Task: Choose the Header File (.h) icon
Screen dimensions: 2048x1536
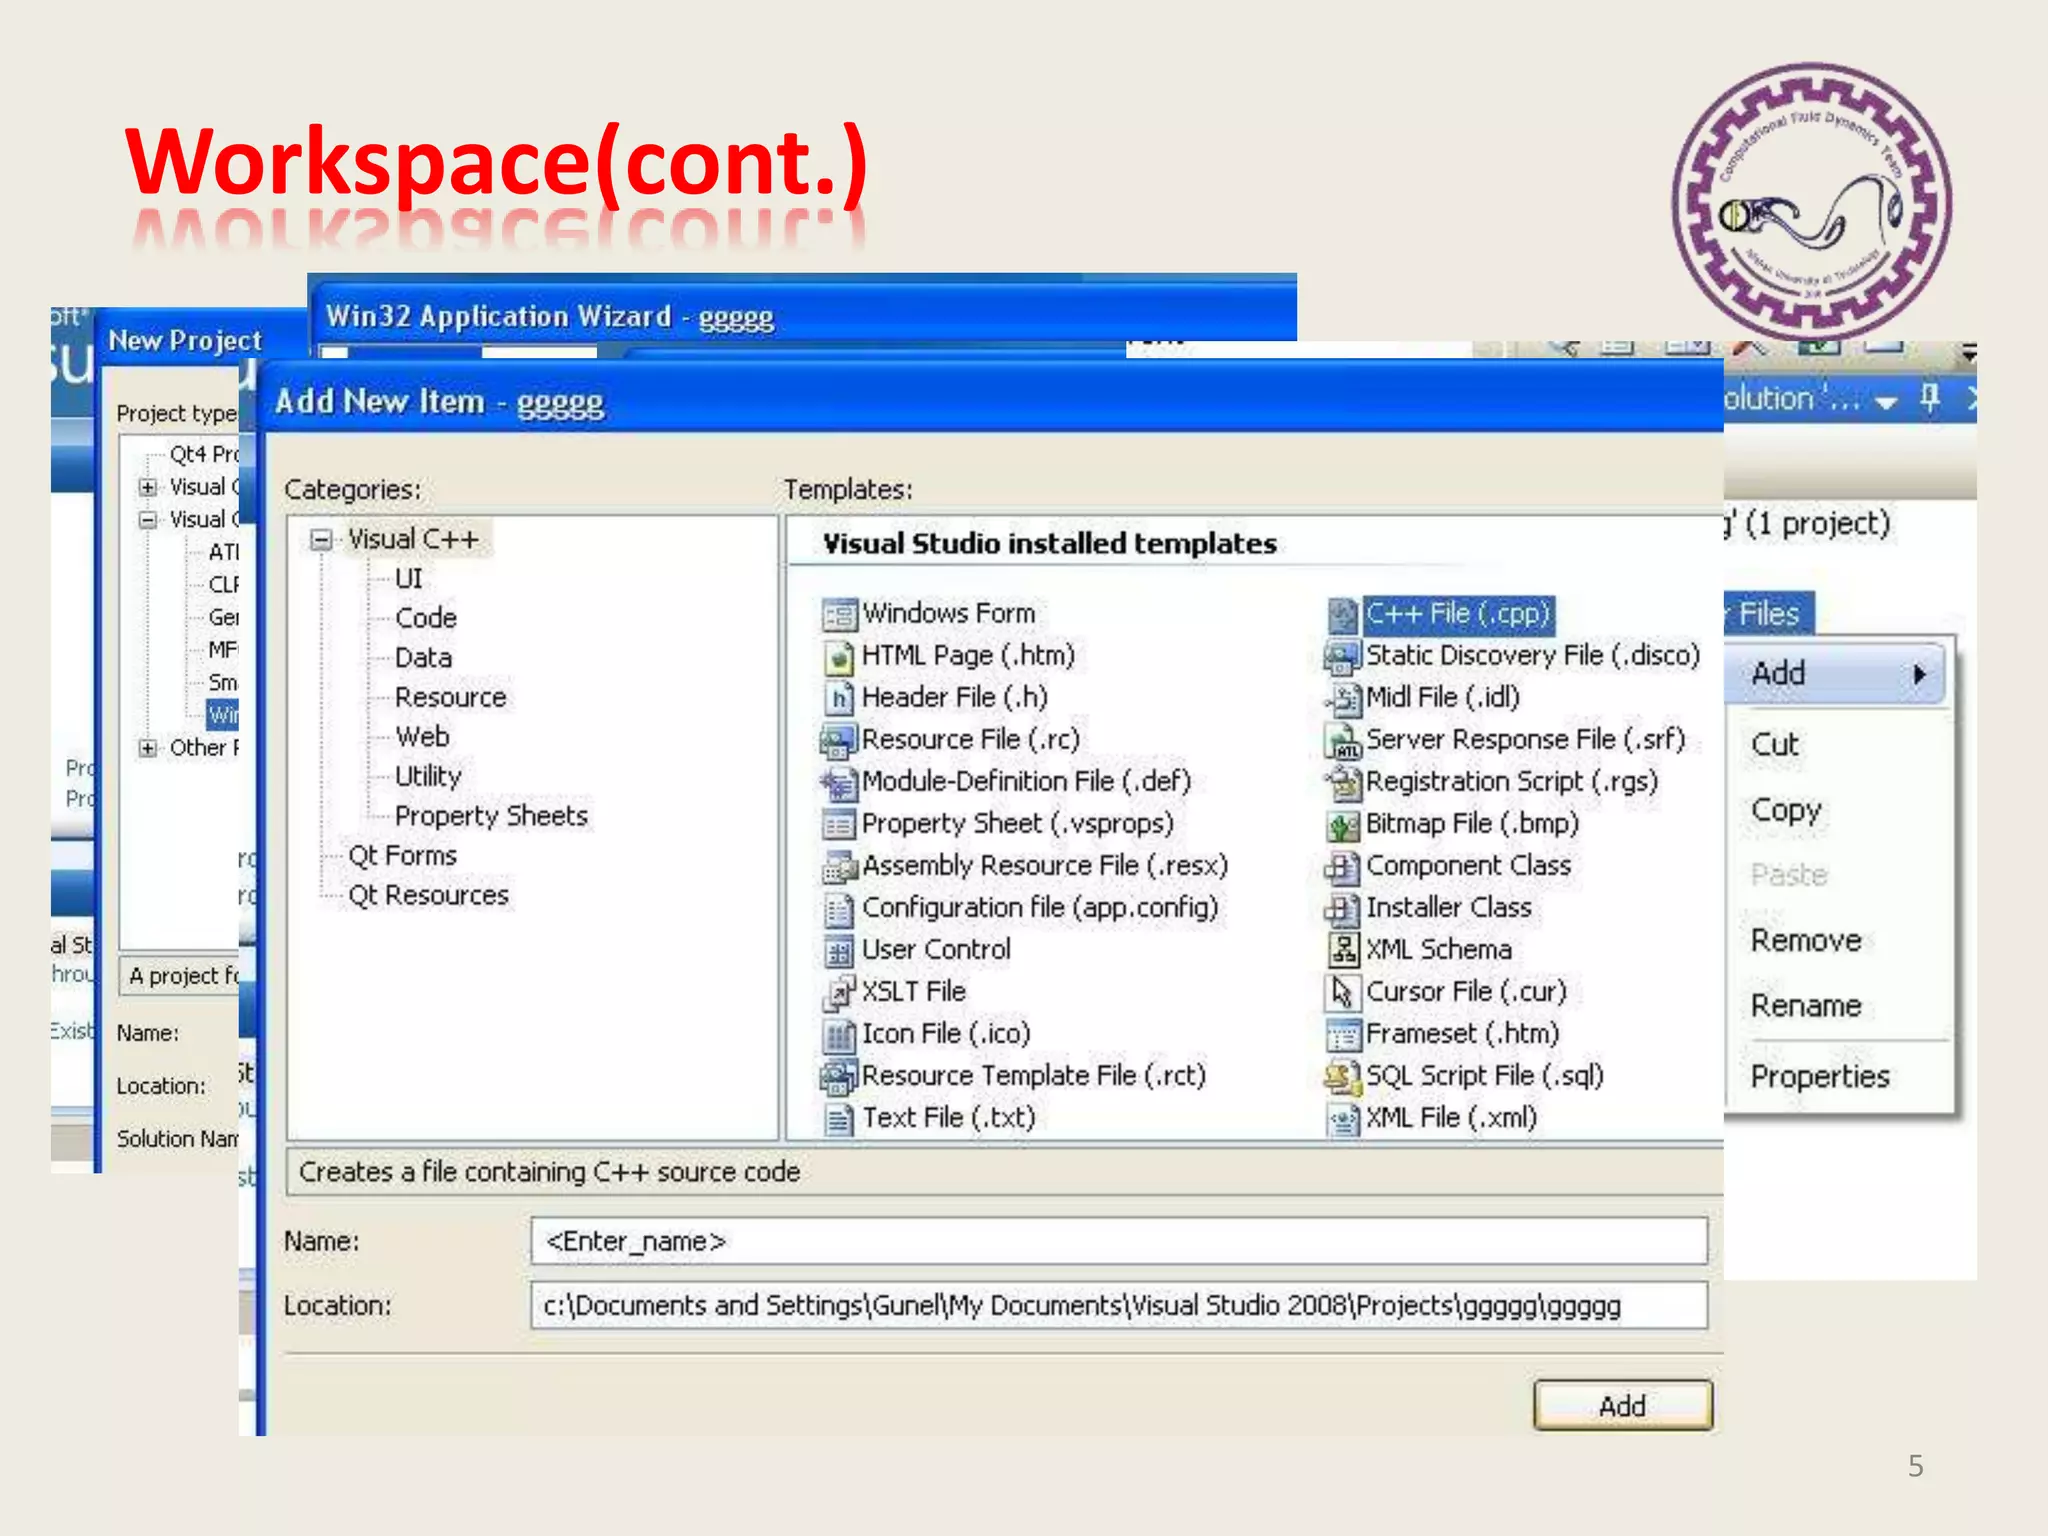Action: tap(839, 697)
